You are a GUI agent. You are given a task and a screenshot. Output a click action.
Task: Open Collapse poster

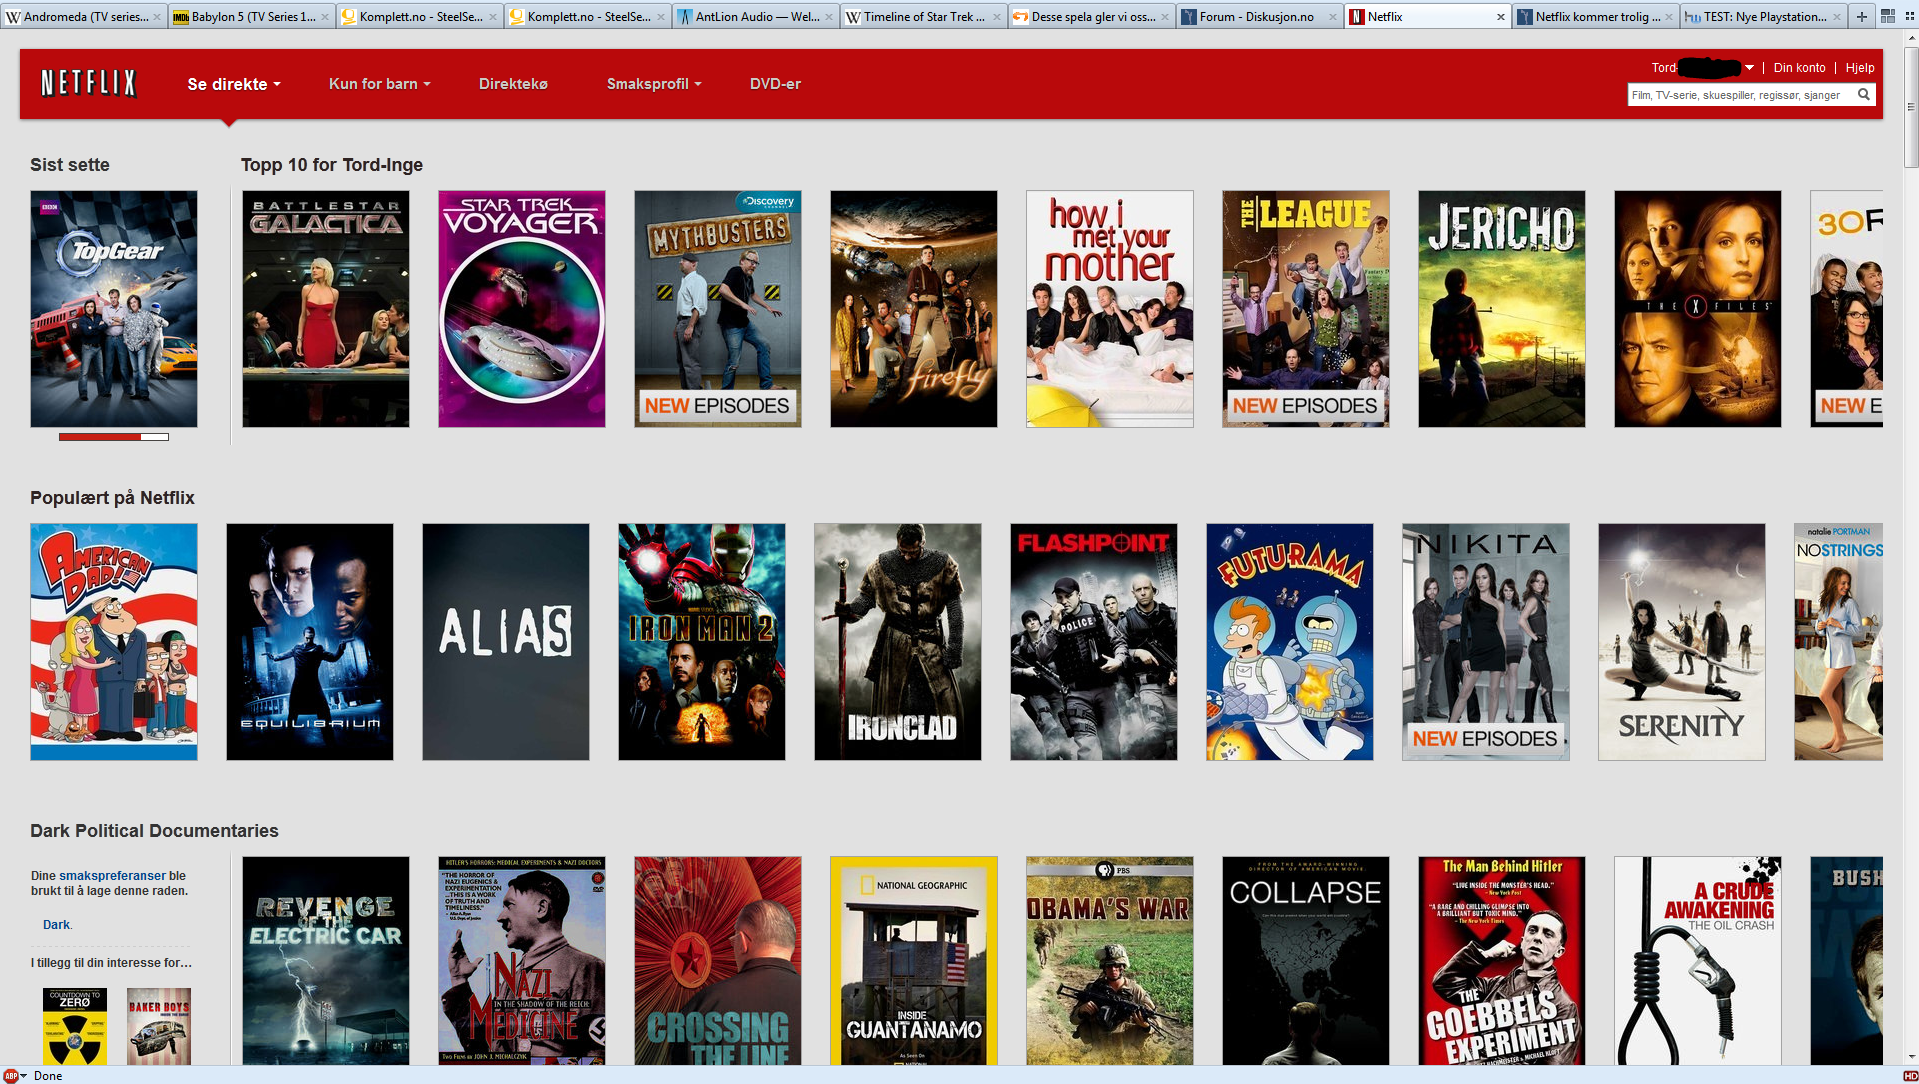(1306, 960)
